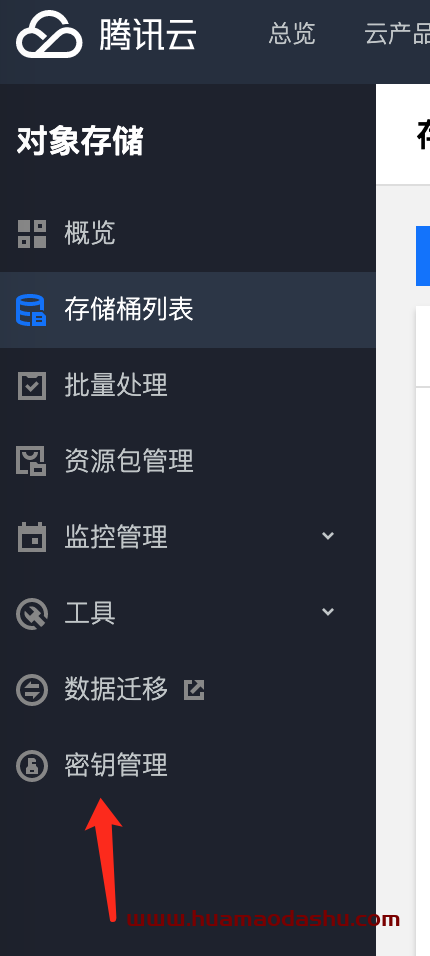The image size is (430, 956).
Task: Click the 监控管理 calendar icon
Action: coord(32,537)
